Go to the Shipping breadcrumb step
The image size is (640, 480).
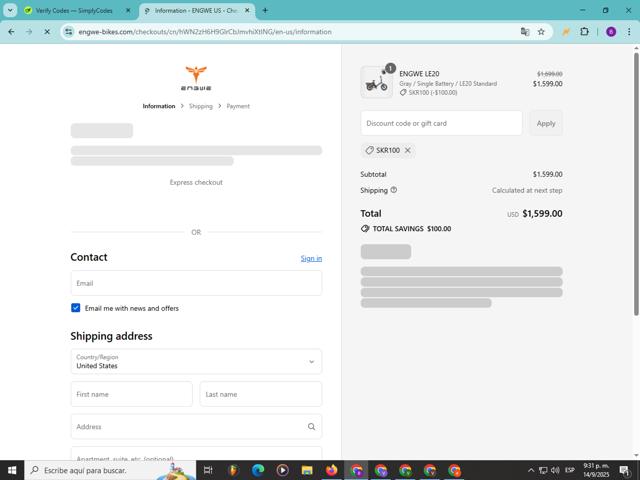200,106
